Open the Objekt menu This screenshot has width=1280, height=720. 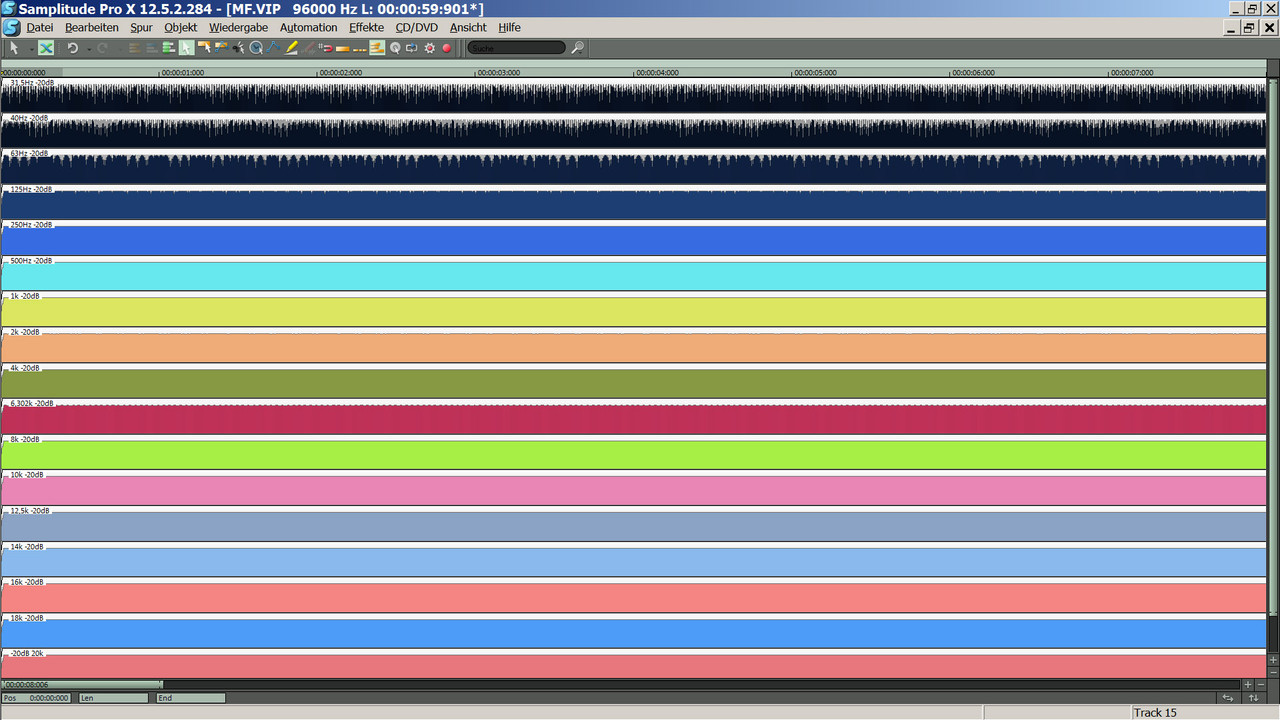[181, 27]
